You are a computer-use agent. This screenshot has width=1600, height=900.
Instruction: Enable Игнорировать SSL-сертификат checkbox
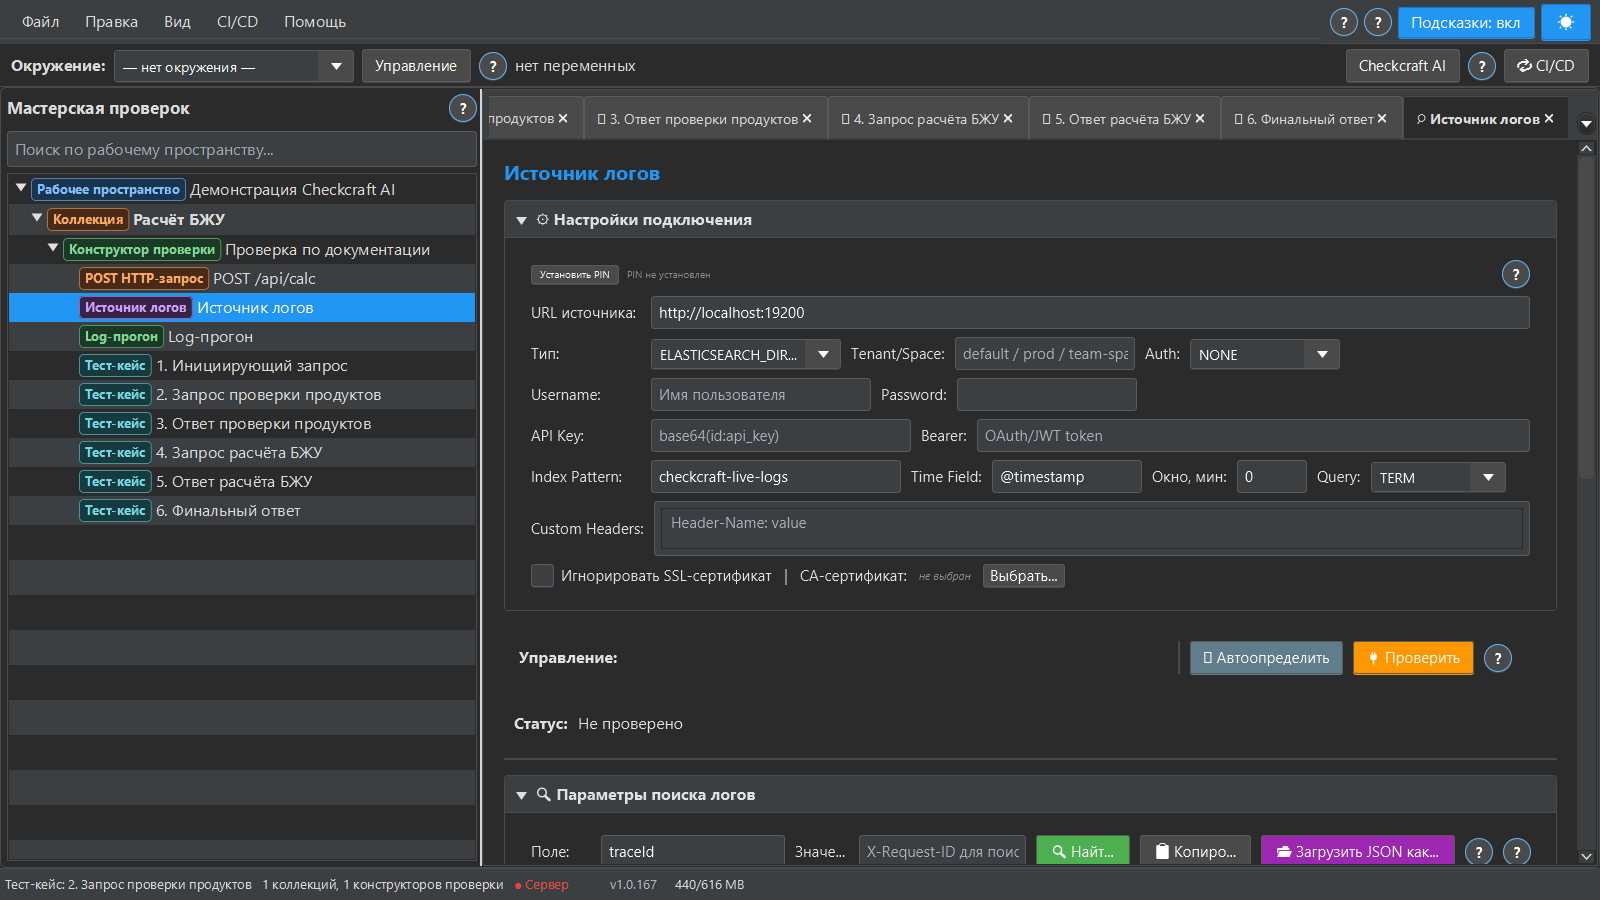pos(542,575)
